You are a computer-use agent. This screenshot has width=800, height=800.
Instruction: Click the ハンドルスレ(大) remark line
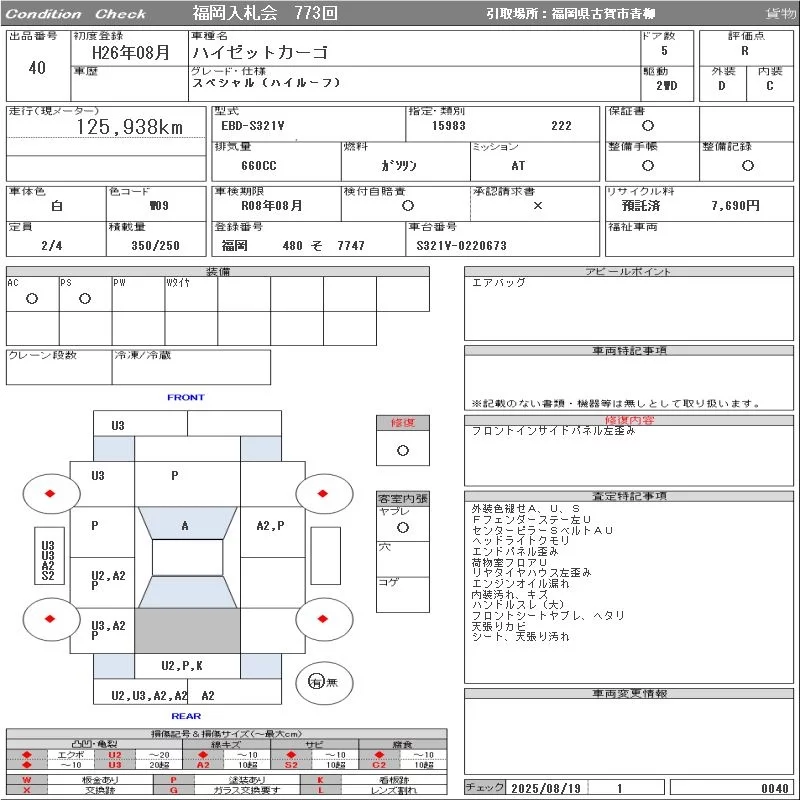click(x=518, y=605)
